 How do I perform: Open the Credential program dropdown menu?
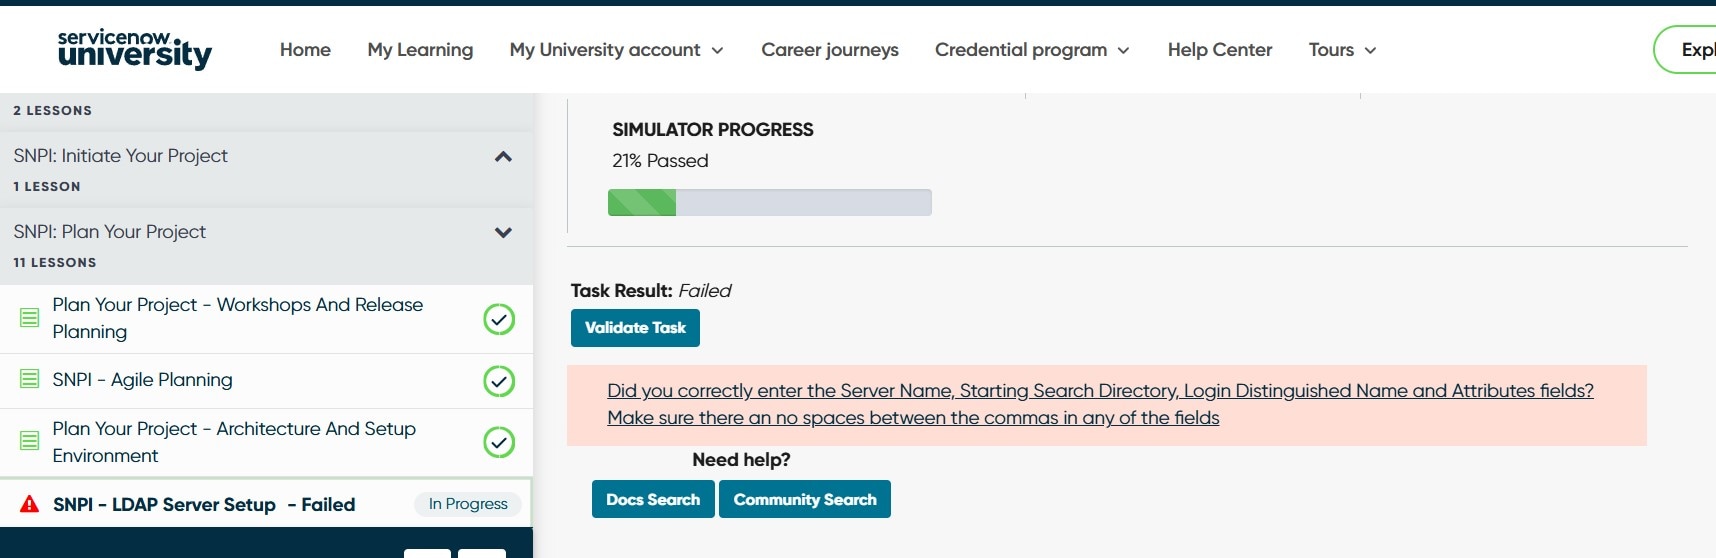pyautogui.click(x=1032, y=50)
